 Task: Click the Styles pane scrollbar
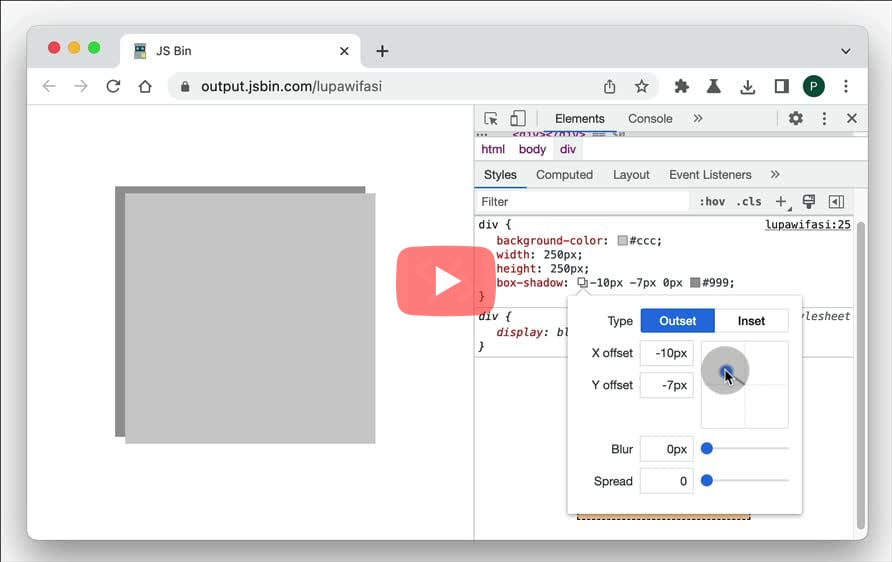coord(861,375)
